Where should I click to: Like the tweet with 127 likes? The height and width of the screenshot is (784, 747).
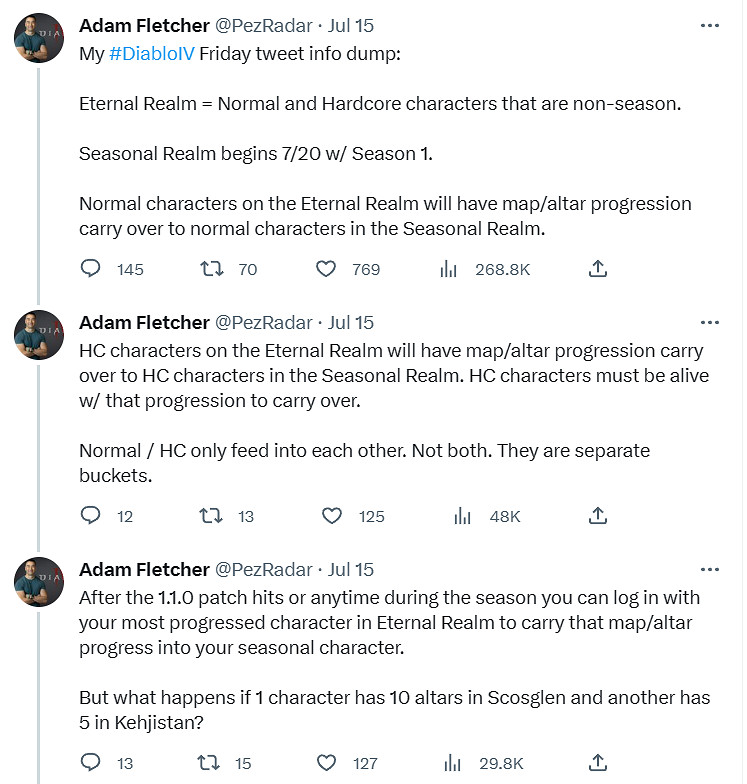[x=325, y=763]
